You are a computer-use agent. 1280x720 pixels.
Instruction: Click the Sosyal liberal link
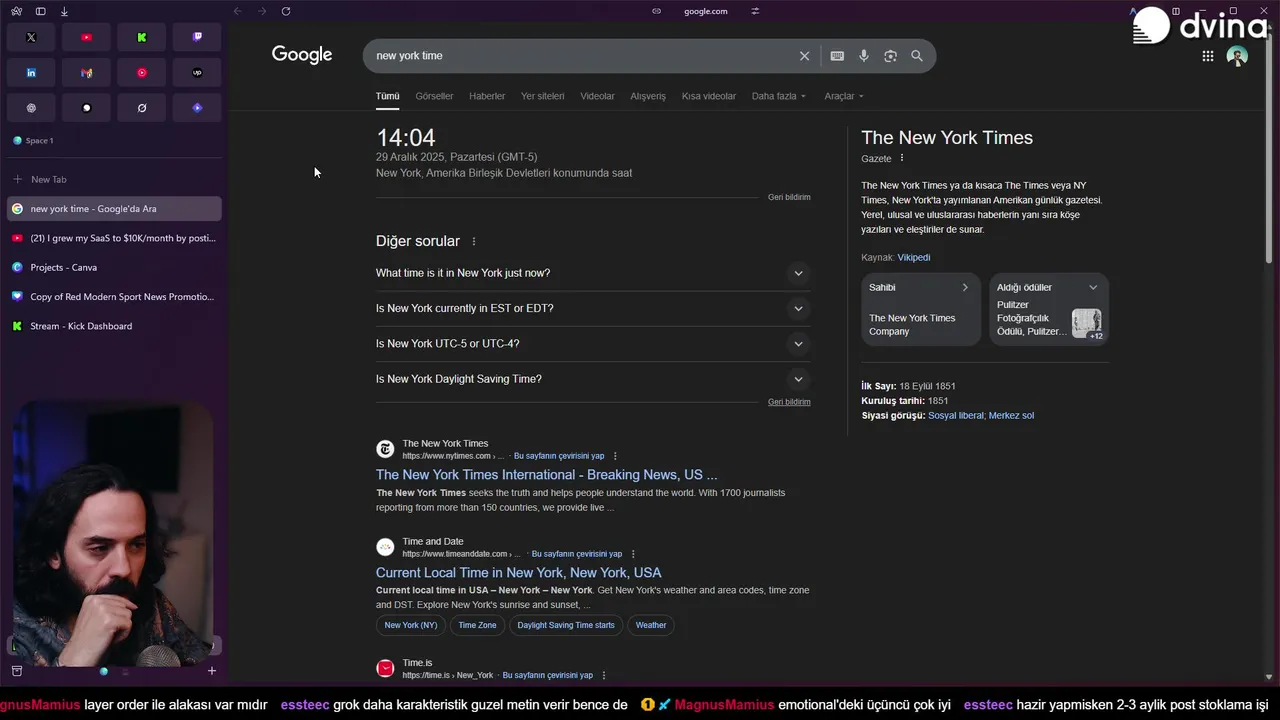956,415
